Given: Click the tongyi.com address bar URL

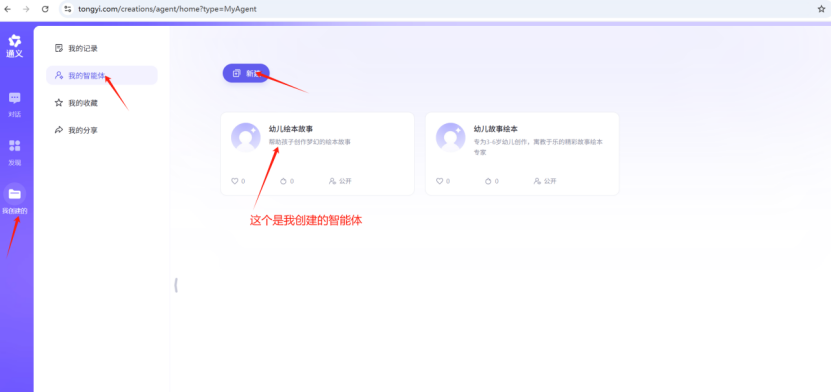Looking at the screenshot, I should (x=167, y=9).
